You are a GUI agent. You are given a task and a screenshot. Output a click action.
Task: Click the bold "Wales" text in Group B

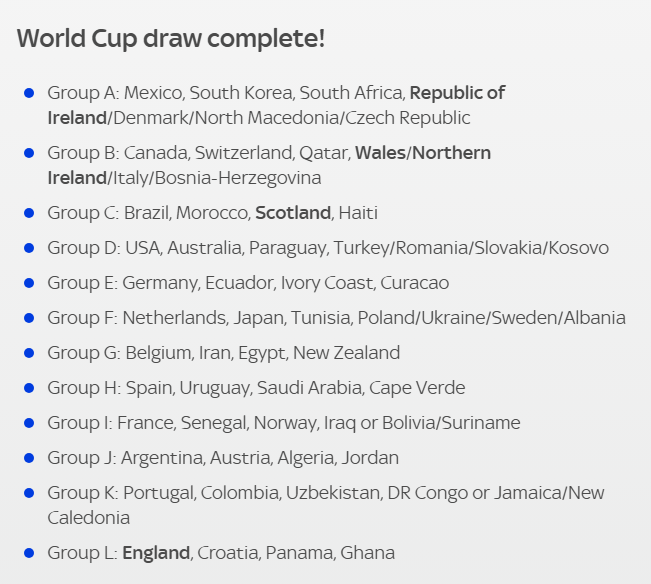click(x=381, y=153)
